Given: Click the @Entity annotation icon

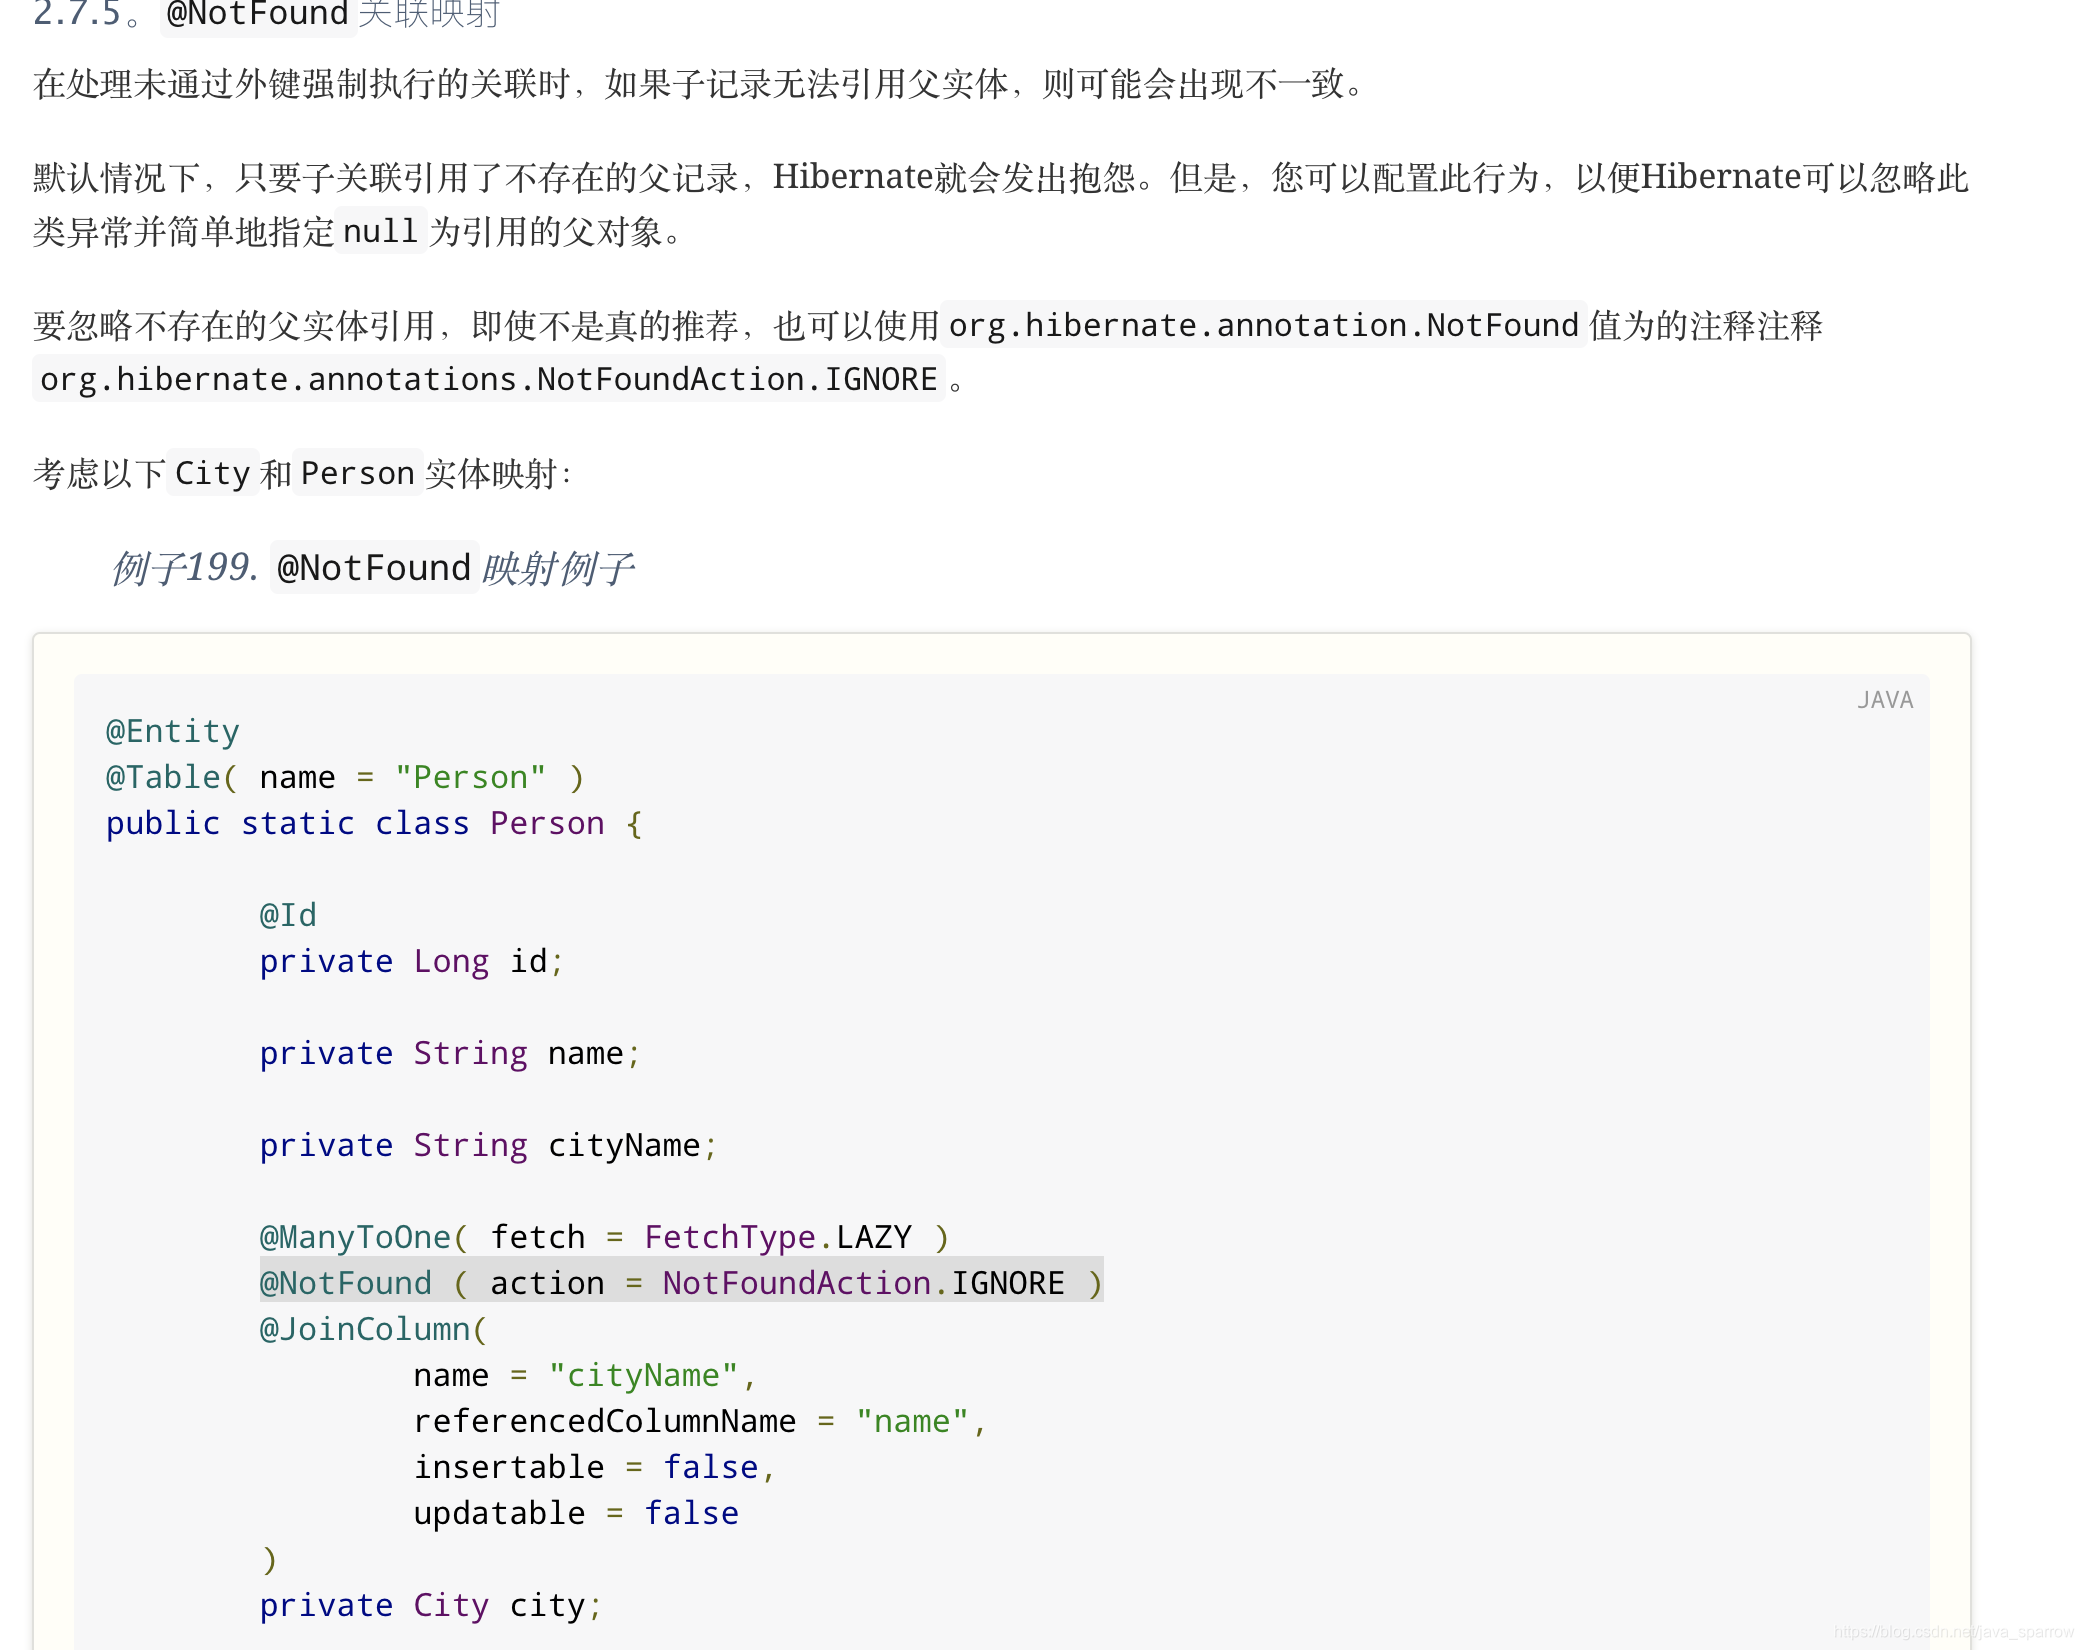Looking at the screenshot, I should click(x=173, y=729).
